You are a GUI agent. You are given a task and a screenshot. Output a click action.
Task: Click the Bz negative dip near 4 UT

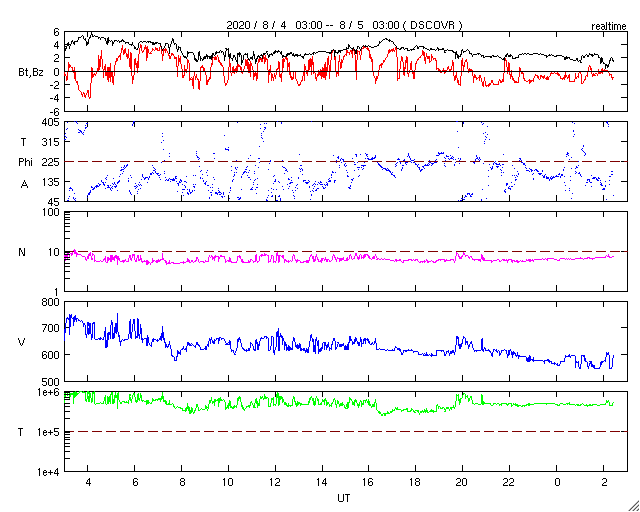click(87, 95)
